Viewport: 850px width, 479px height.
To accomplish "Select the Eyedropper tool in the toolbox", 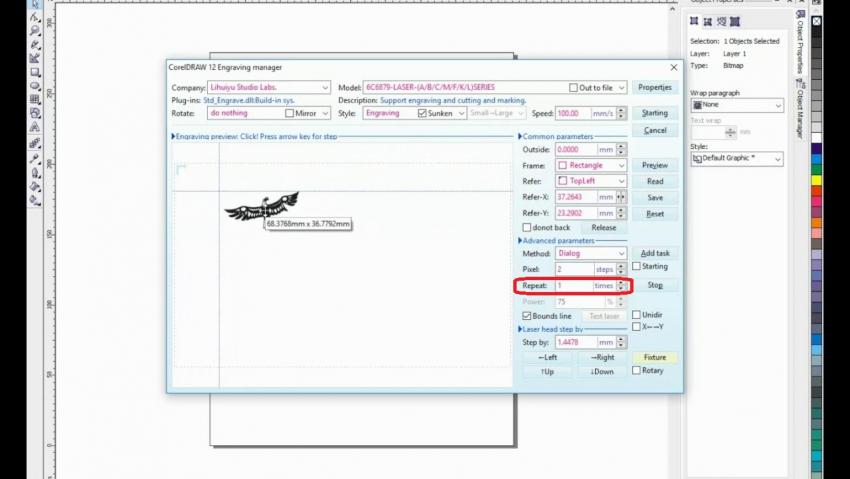I will coord(35,158).
